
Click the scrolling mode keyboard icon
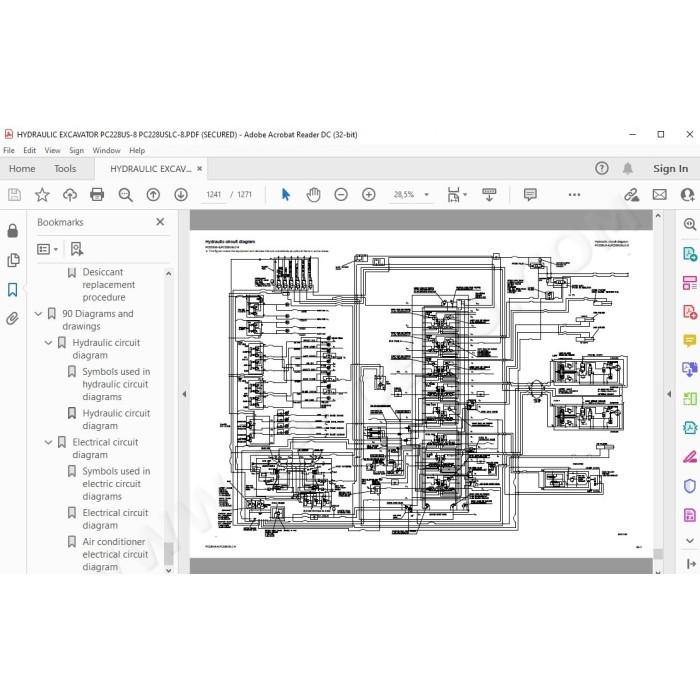(x=489, y=195)
